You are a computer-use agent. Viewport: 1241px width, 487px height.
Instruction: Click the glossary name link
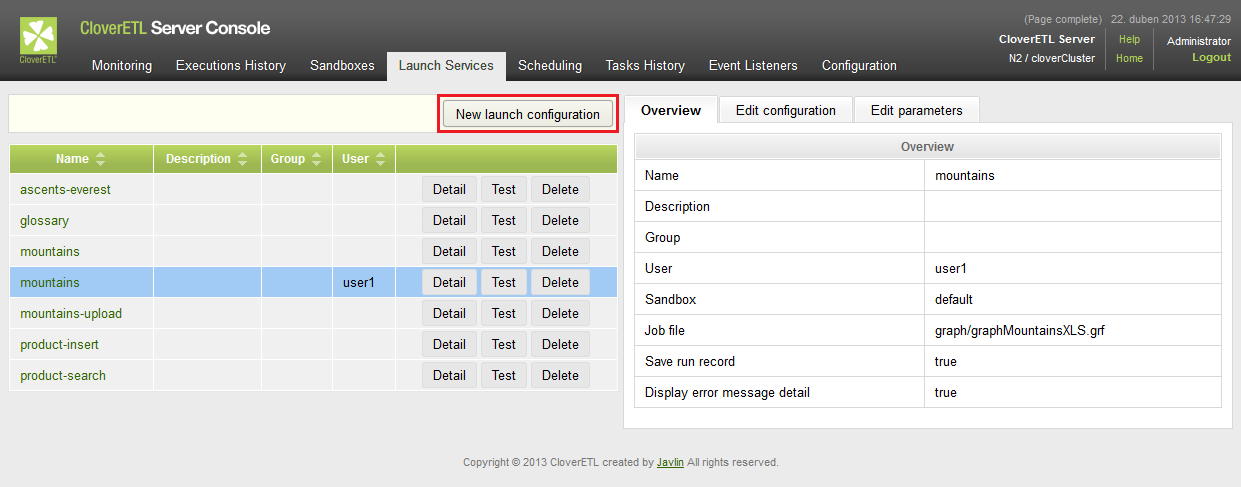[44, 220]
